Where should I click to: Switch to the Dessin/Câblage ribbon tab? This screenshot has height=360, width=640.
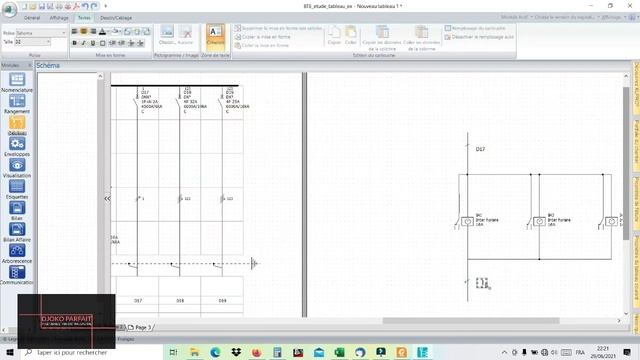click(116, 18)
